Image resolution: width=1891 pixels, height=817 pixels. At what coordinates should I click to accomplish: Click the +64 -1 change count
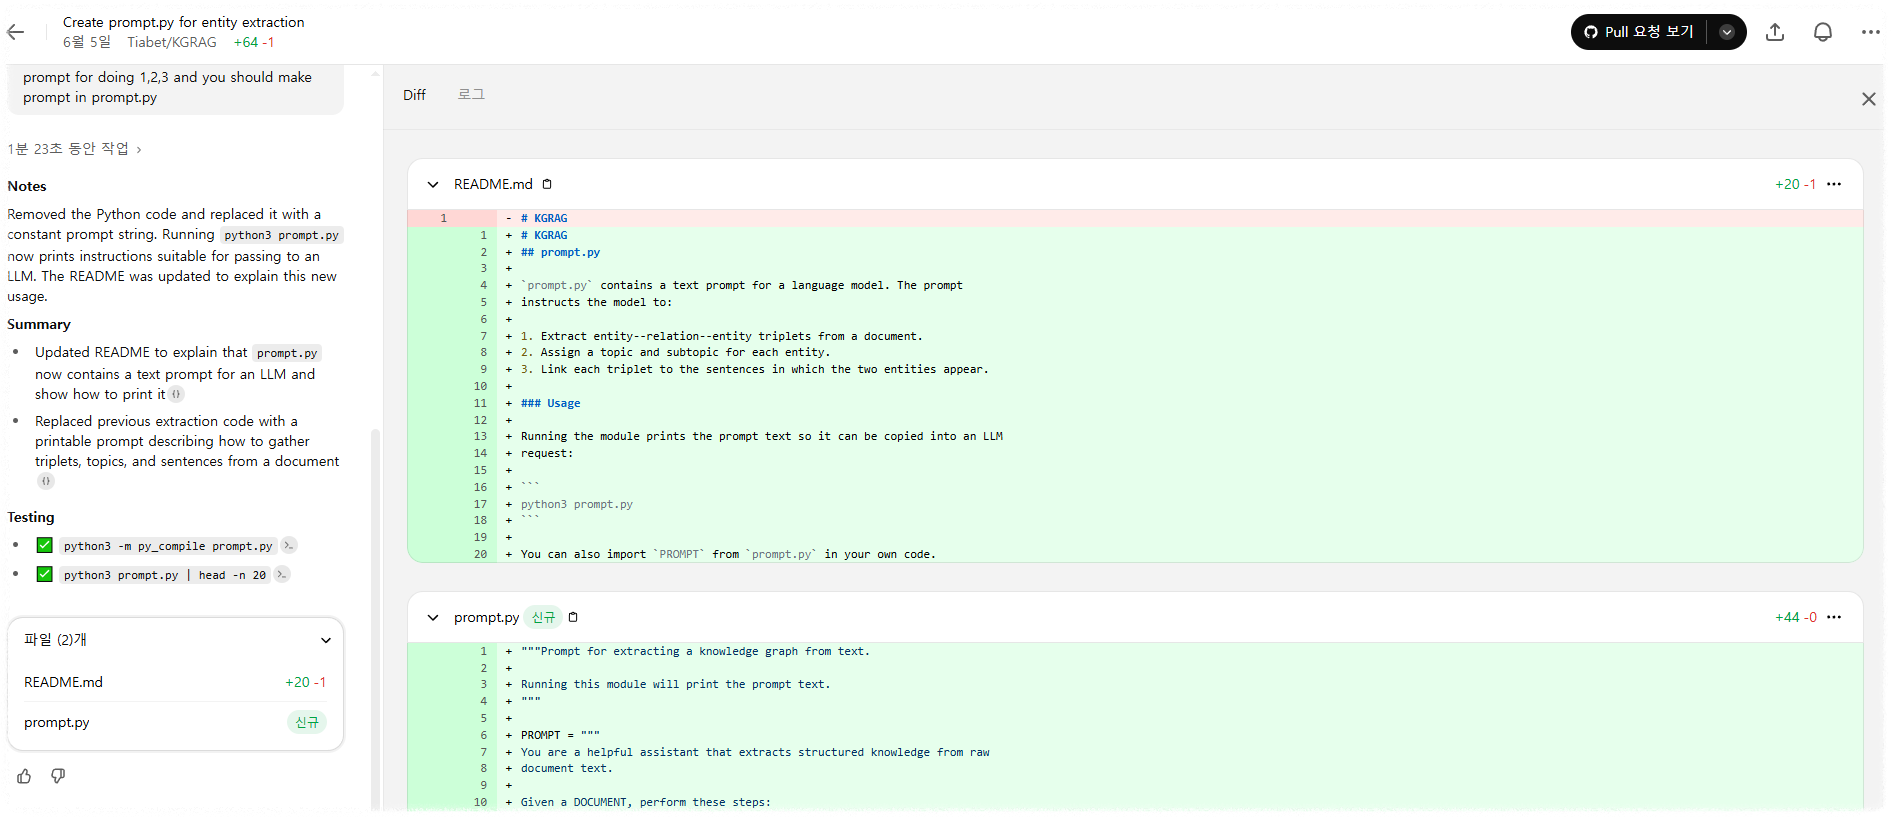pos(254,42)
